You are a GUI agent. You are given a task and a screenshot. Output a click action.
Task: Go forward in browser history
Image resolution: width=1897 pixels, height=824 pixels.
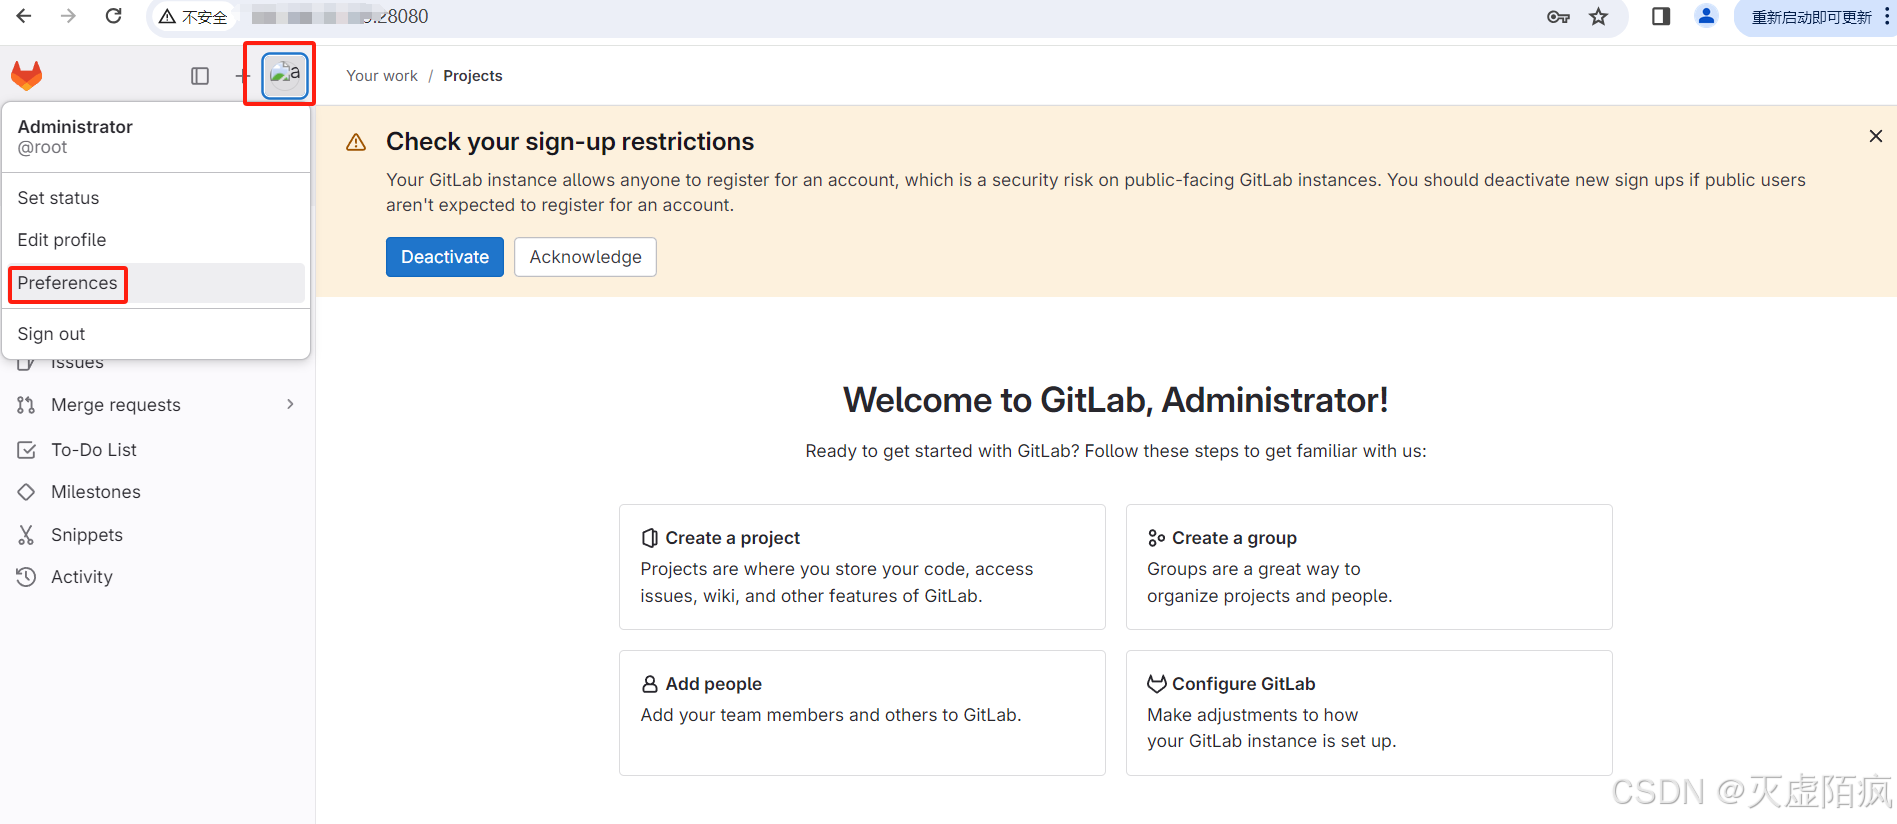(68, 16)
